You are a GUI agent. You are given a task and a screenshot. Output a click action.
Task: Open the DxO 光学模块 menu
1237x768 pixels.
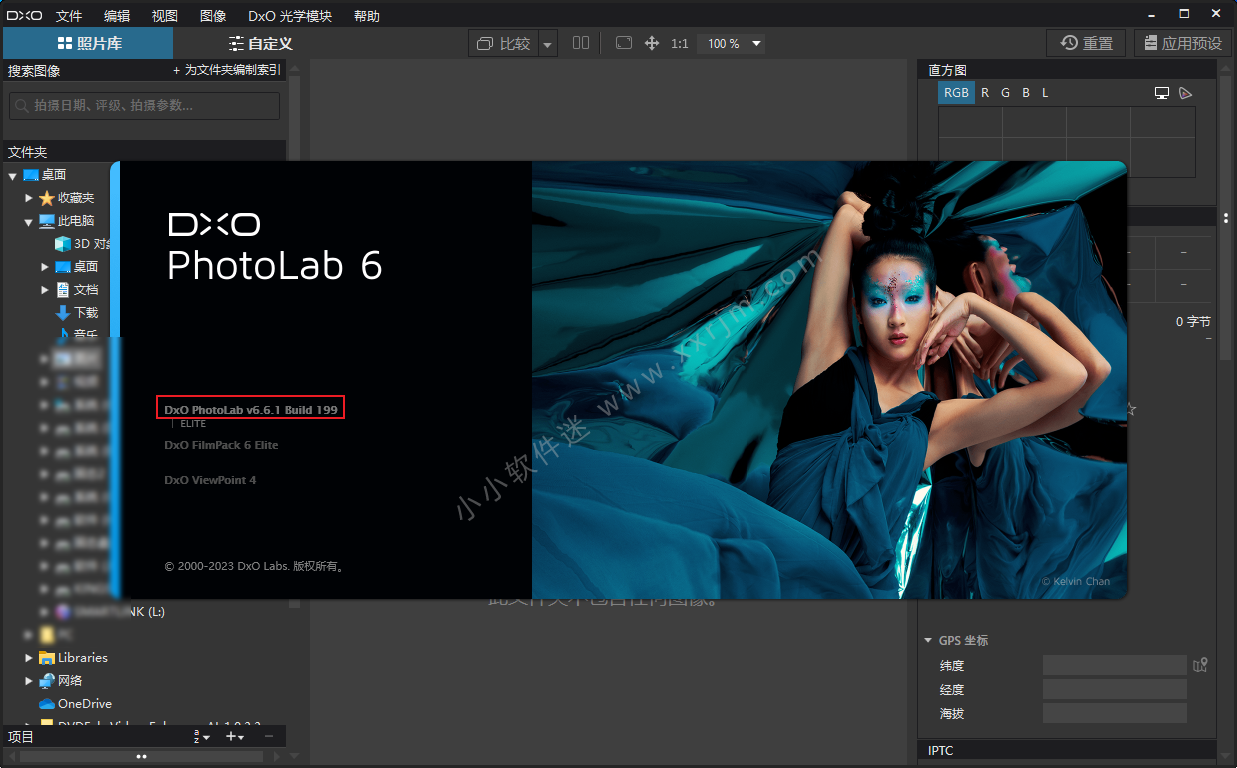tap(290, 16)
